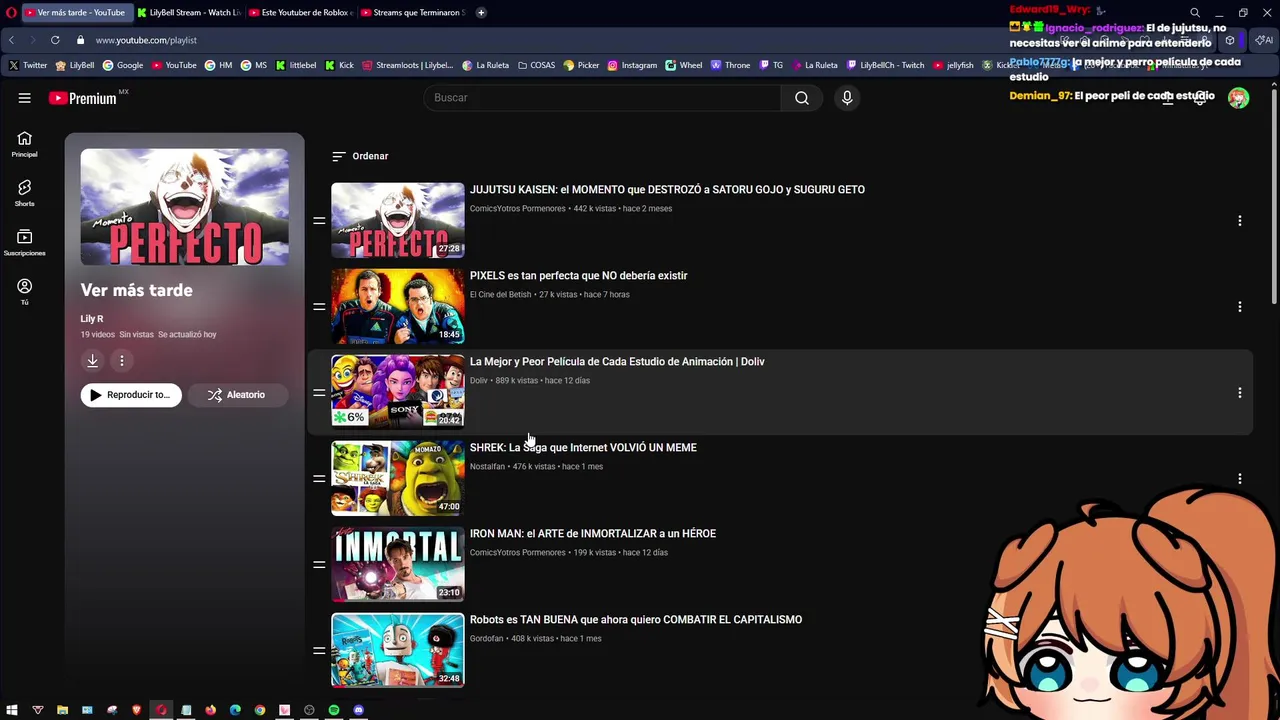Open OBS Studio from the taskbar
The height and width of the screenshot is (720, 1280).
[x=309, y=710]
